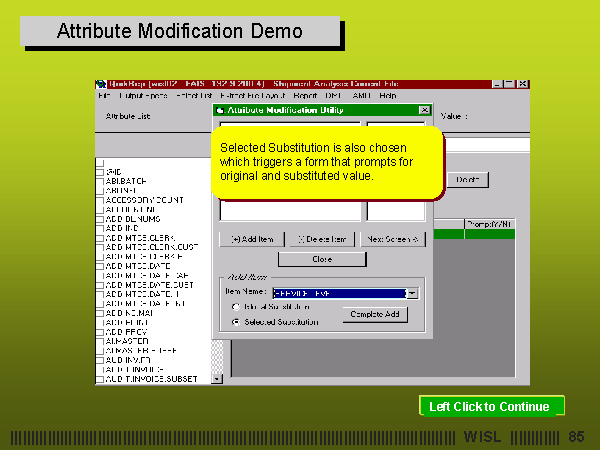Open the AMU menu
The width and height of the screenshot is (600, 450).
pos(361,96)
